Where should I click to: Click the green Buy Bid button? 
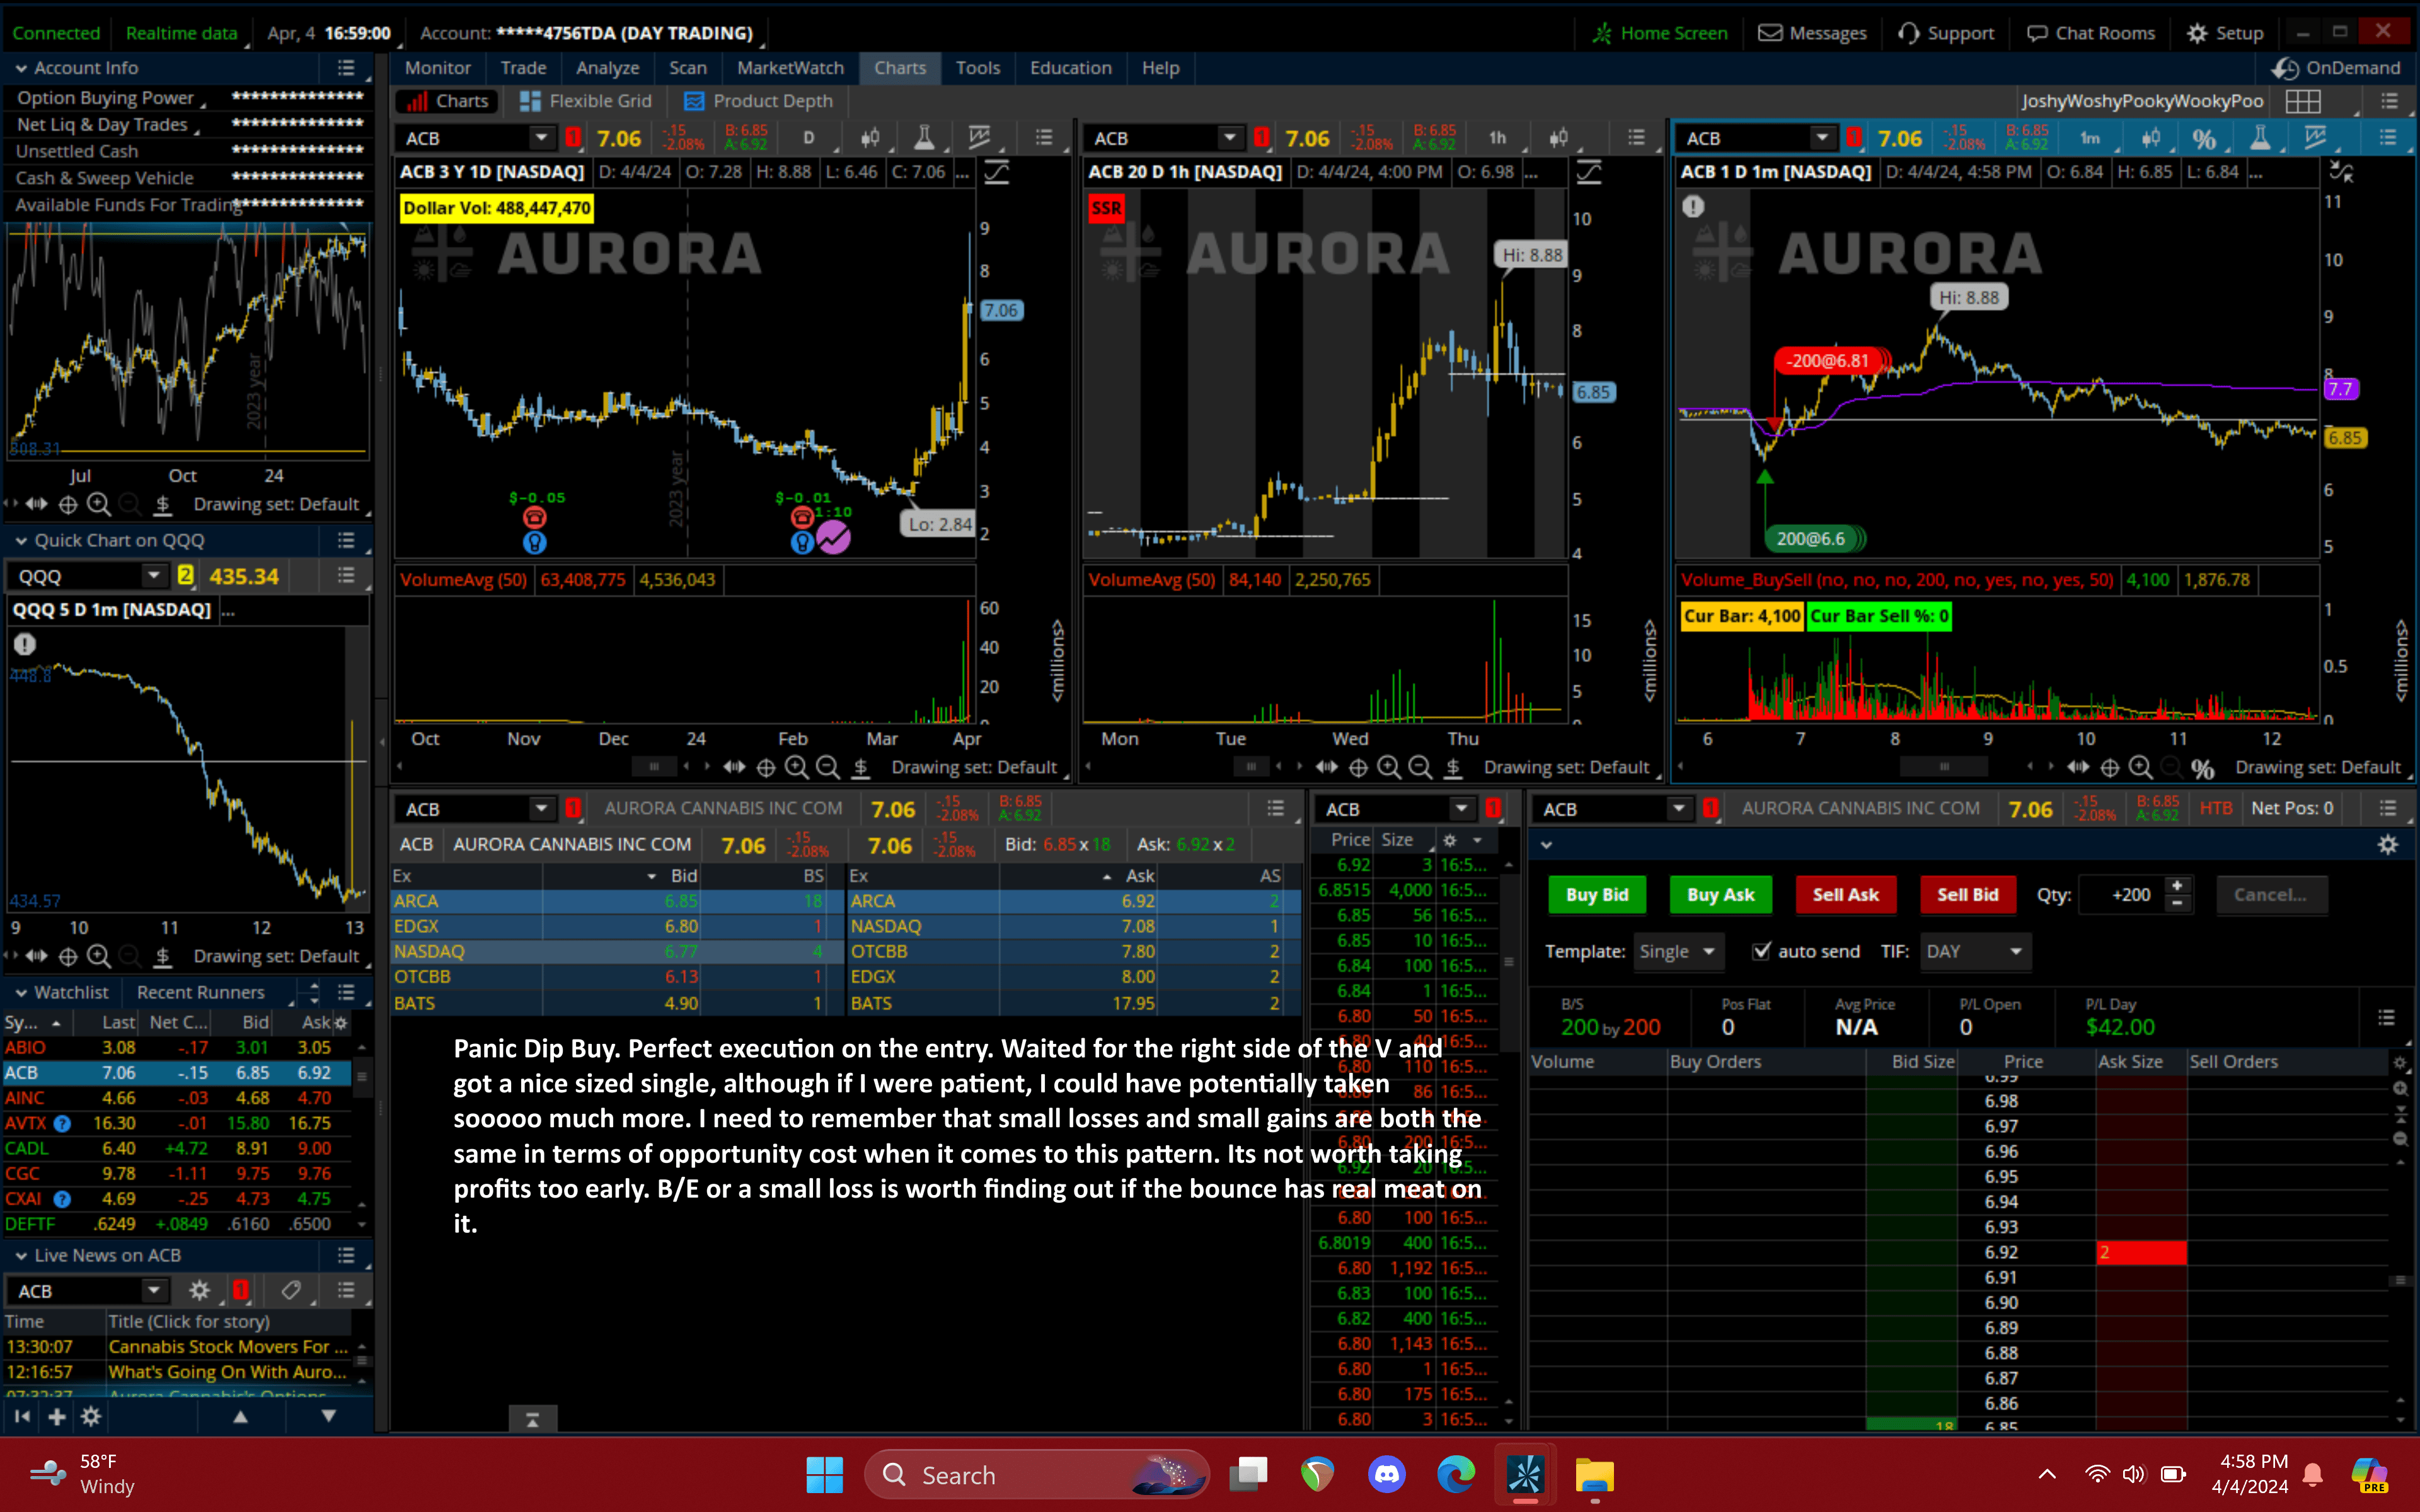1597,895
